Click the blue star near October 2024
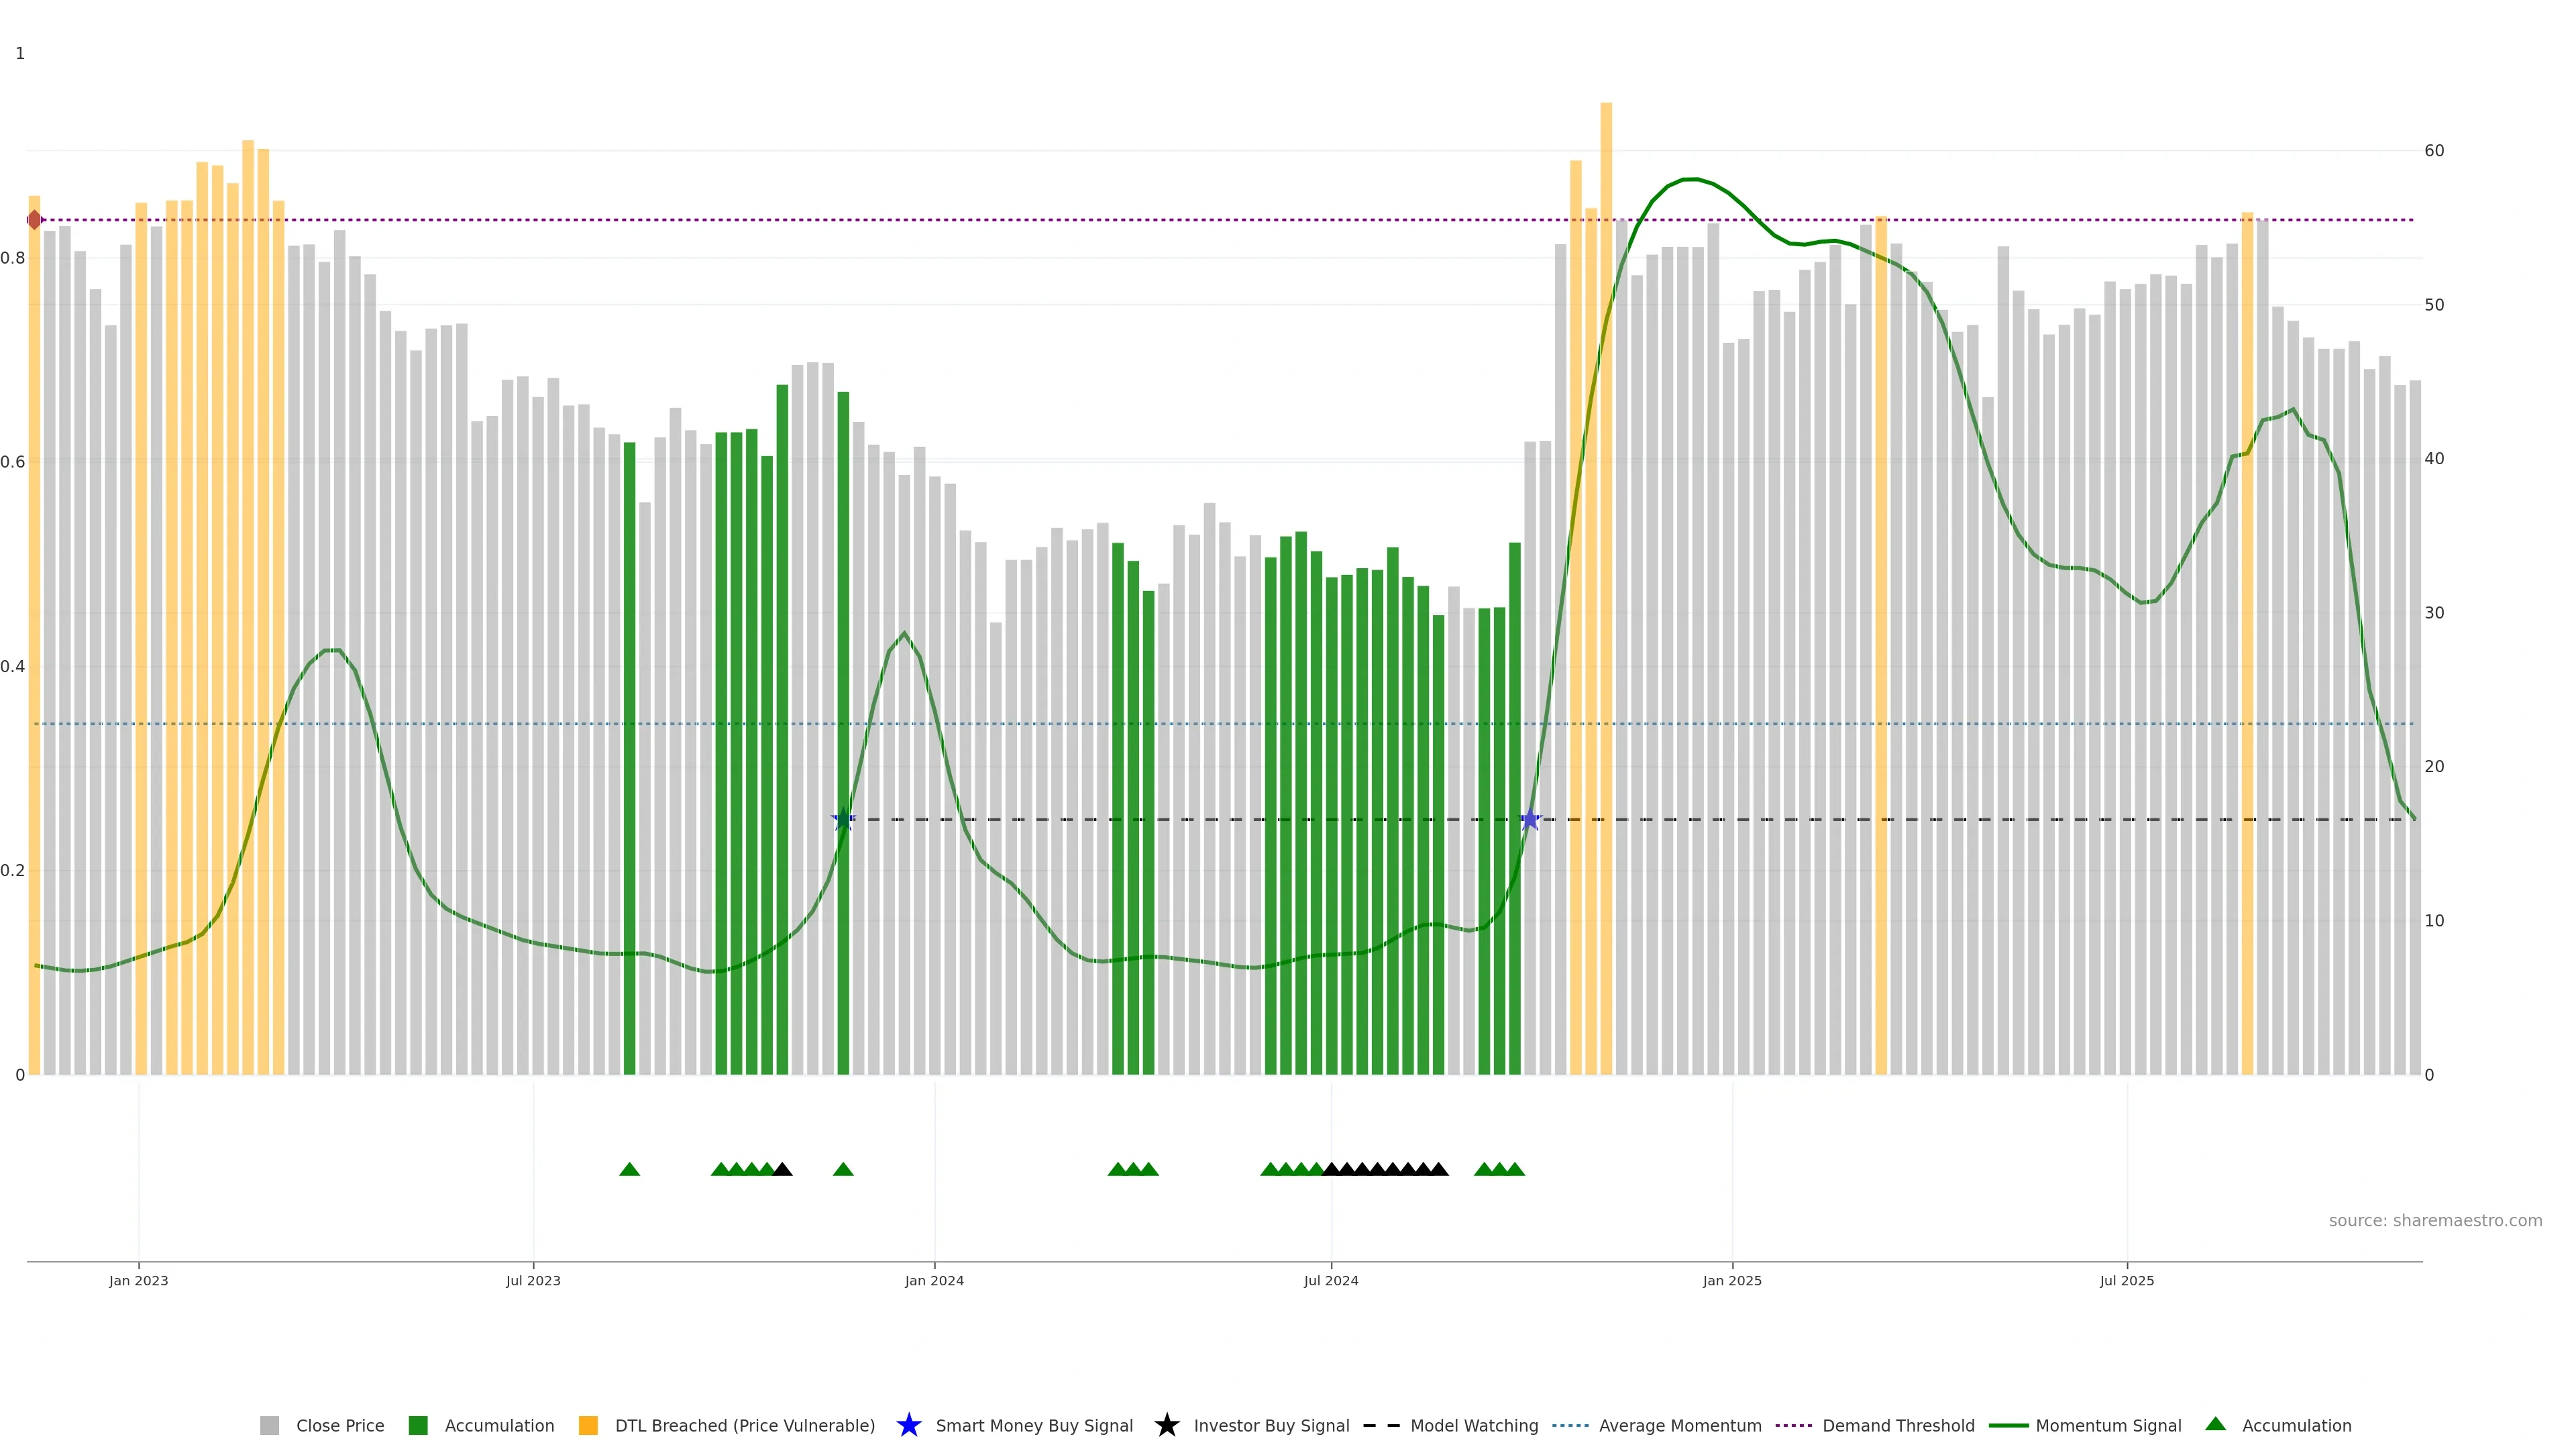2576x1449 pixels. [1530, 820]
